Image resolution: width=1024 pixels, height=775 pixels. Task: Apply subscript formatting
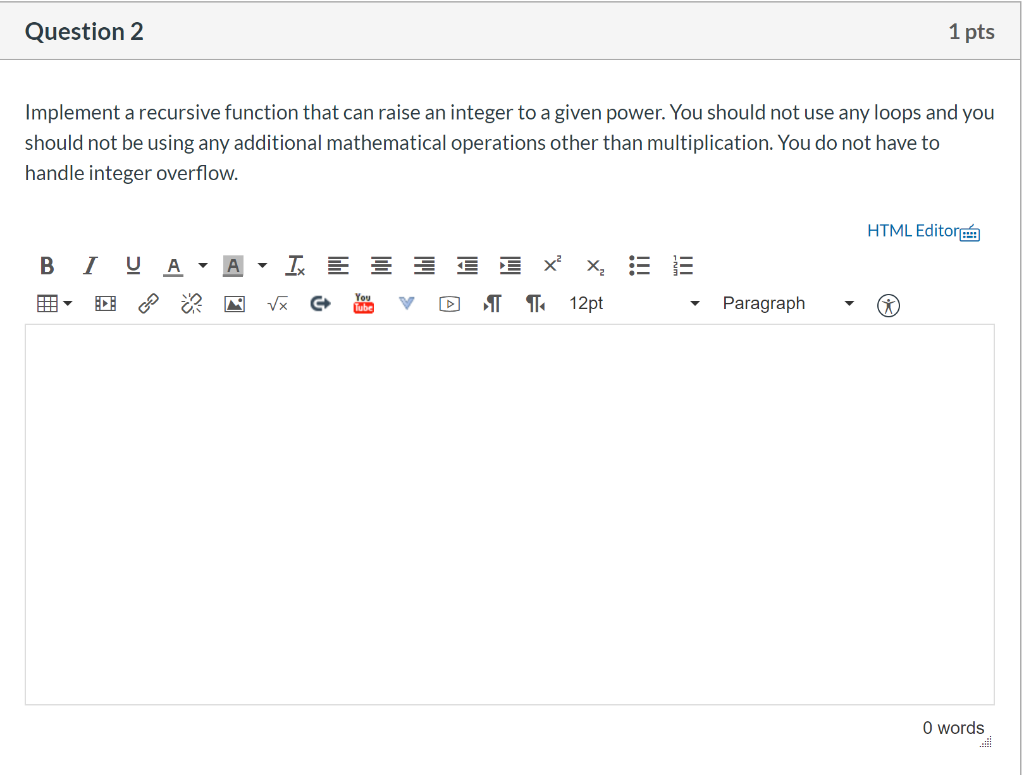tap(595, 266)
